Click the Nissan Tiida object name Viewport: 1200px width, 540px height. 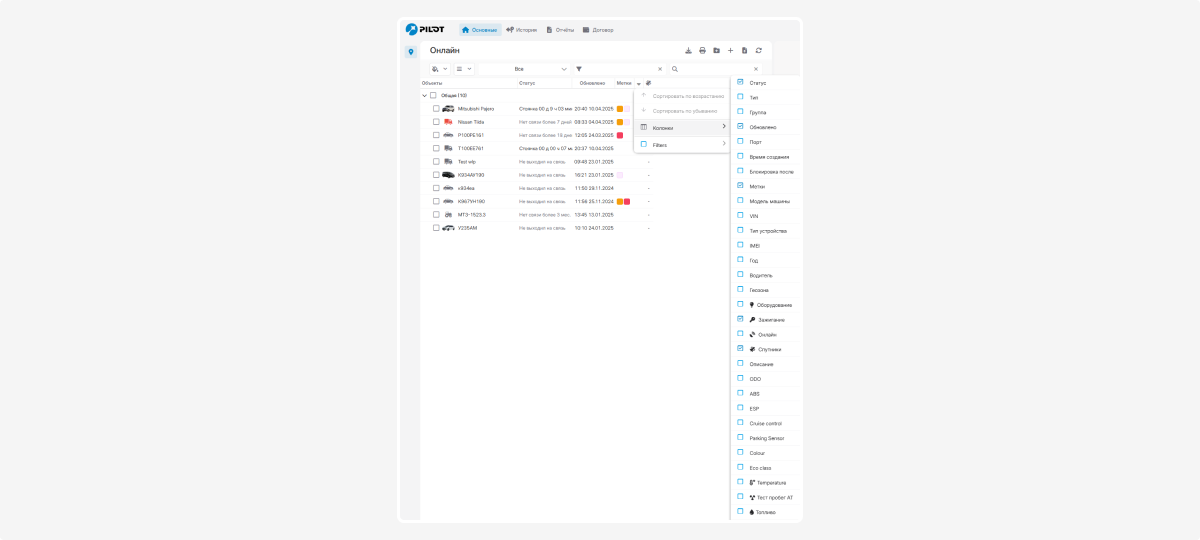coord(470,122)
